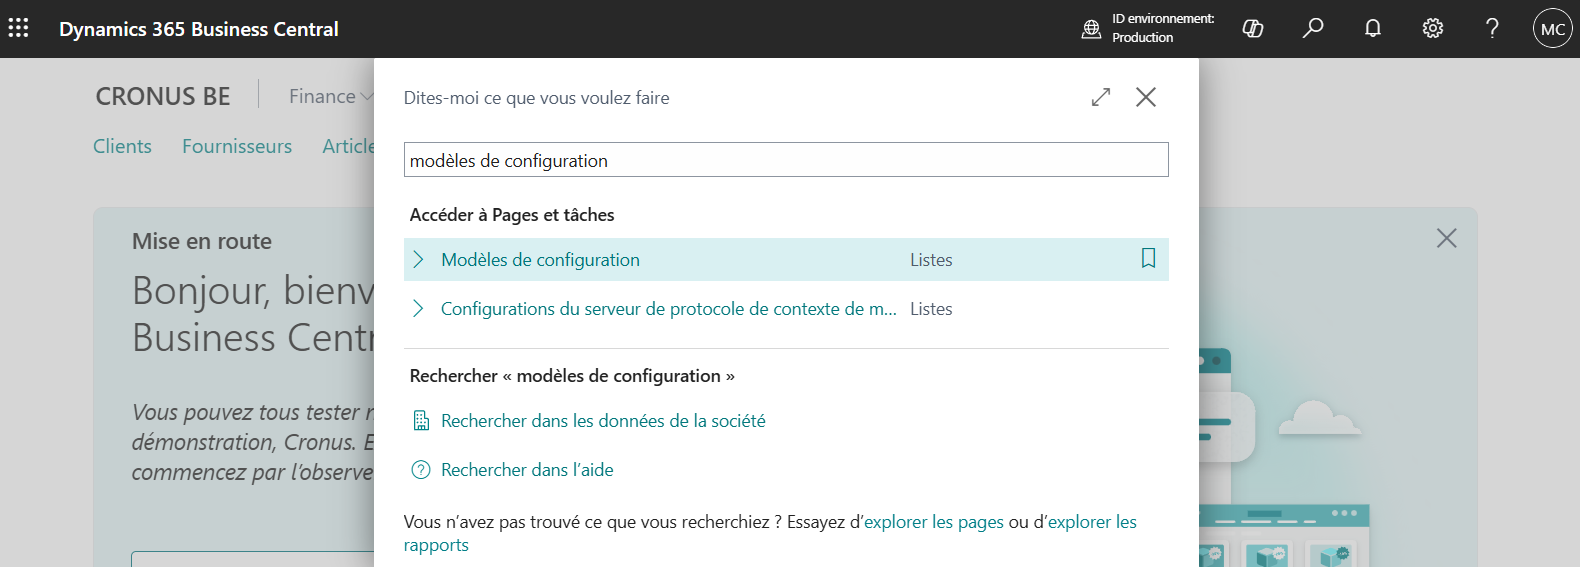Screen dimensions: 1580x567
Task: Click the Dites-moi ce que vous voulez faire title
Action: coord(536,98)
